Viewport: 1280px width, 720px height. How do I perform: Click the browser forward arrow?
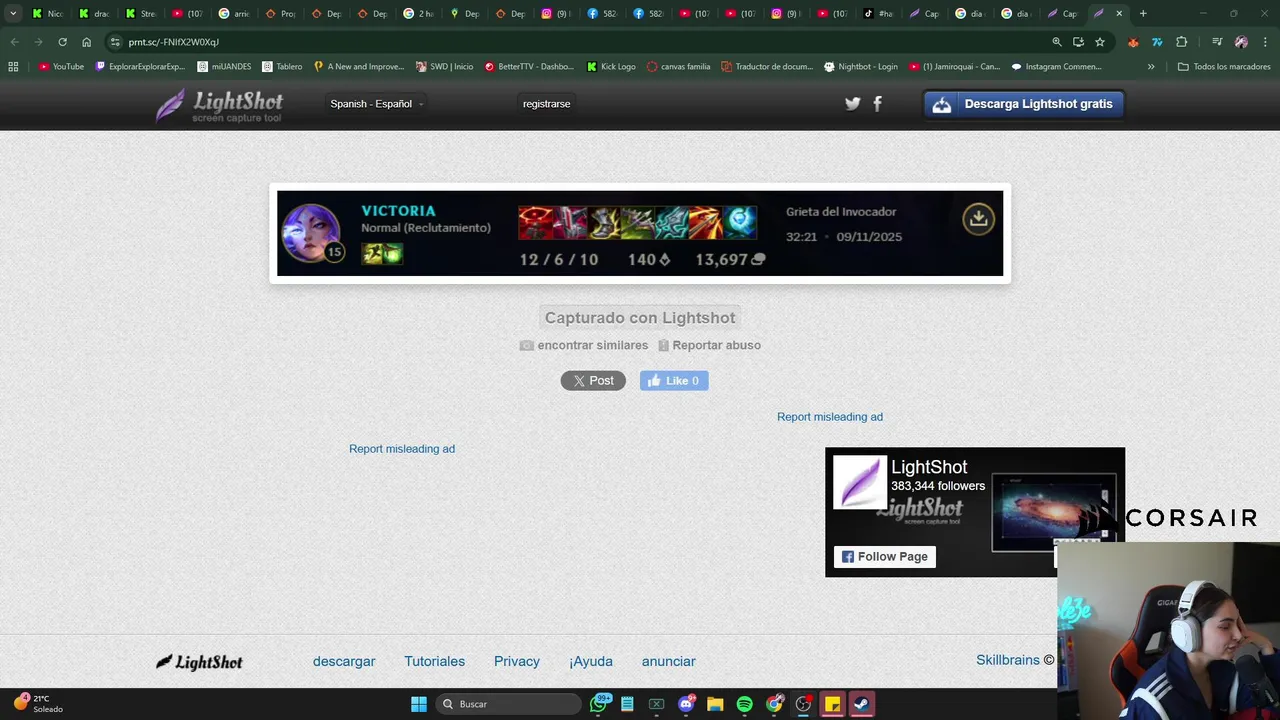click(x=38, y=42)
